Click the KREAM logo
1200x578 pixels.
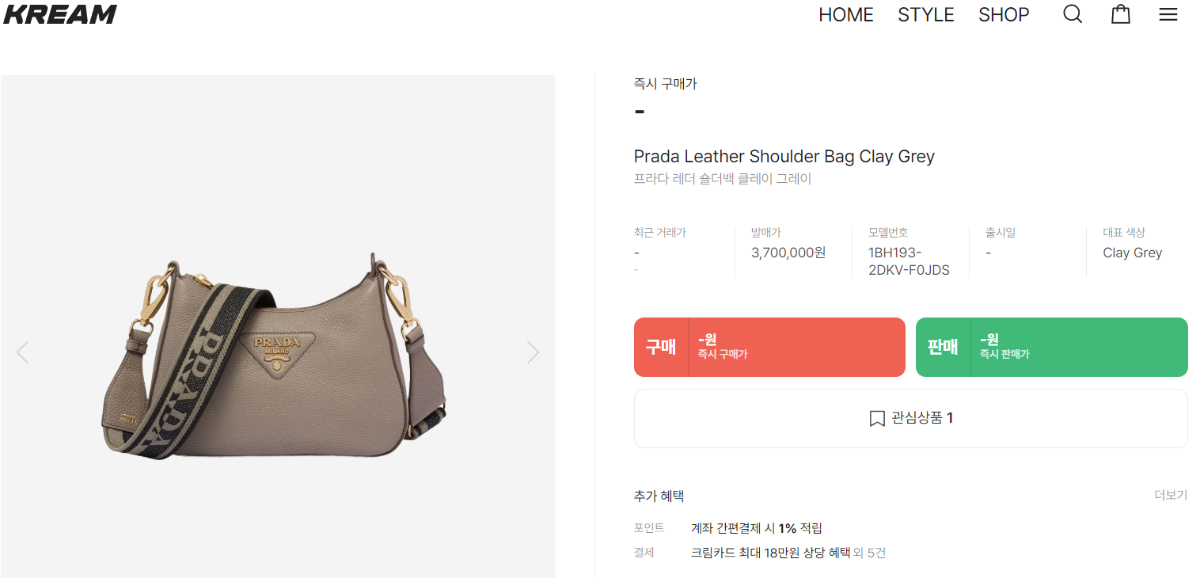60,14
